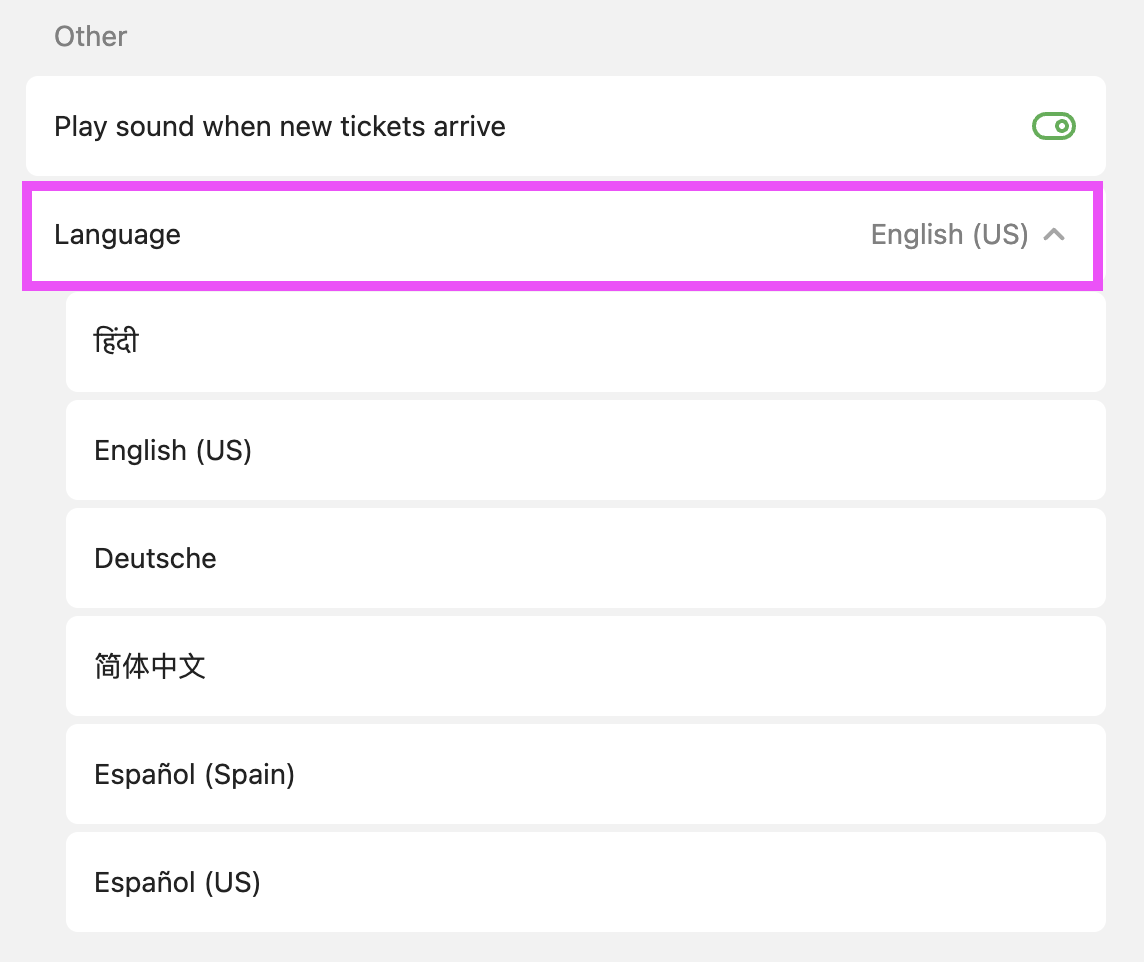The height and width of the screenshot is (962, 1144).
Task: Click the Other section heading
Action: click(90, 37)
